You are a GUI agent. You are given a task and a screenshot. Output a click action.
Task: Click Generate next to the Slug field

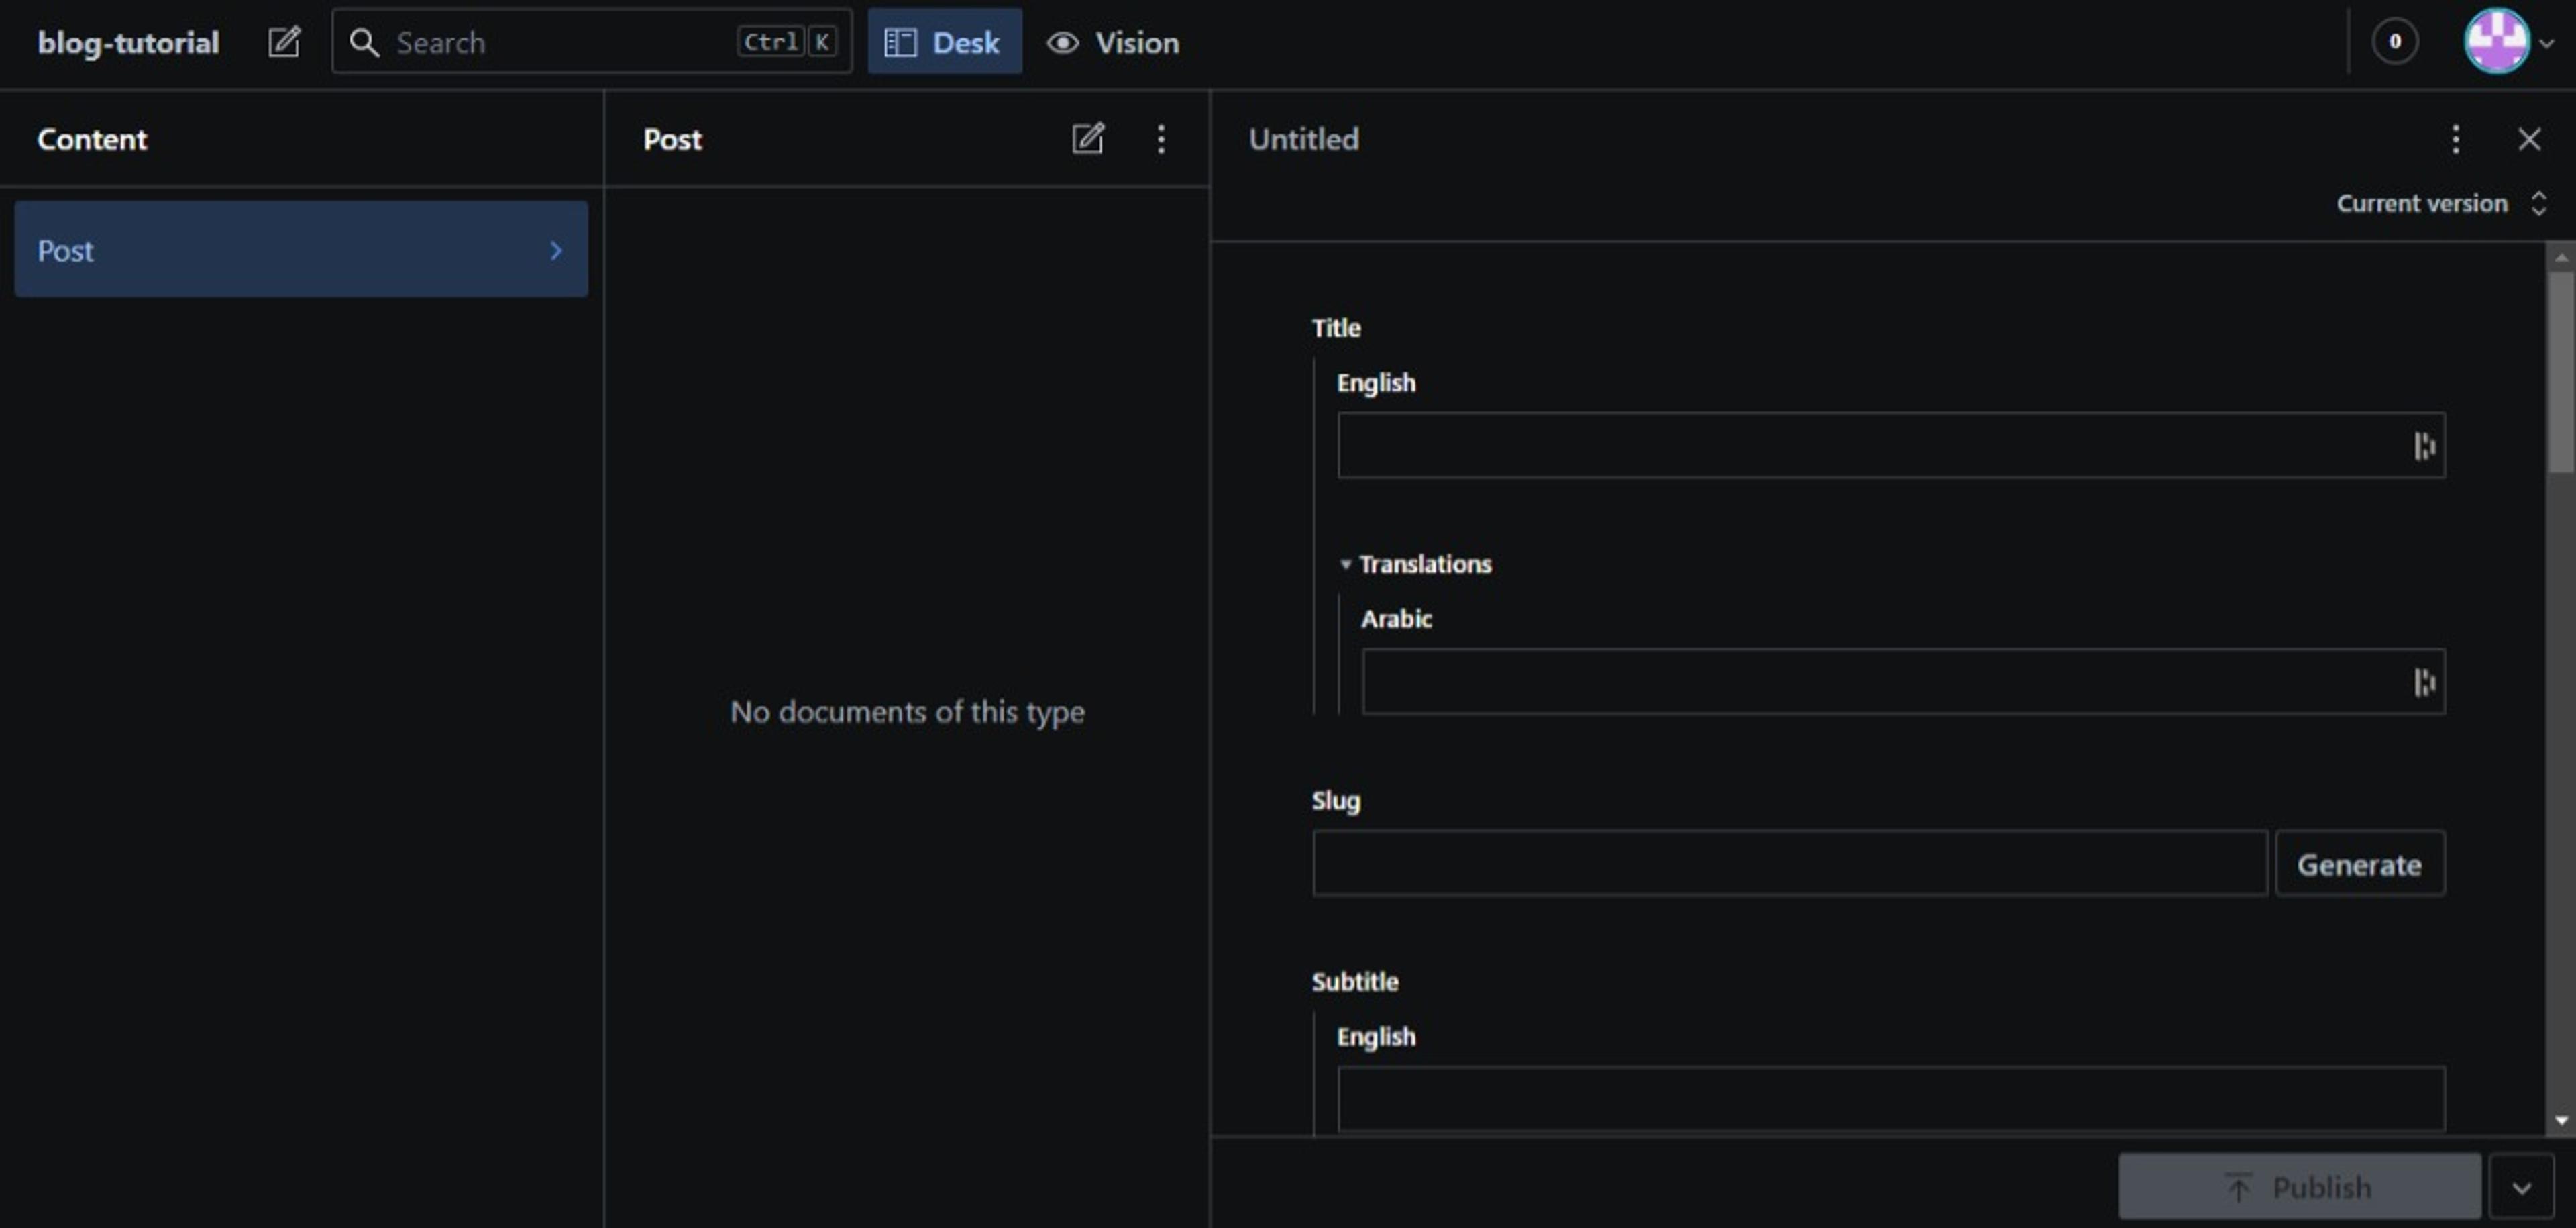(x=2359, y=864)
